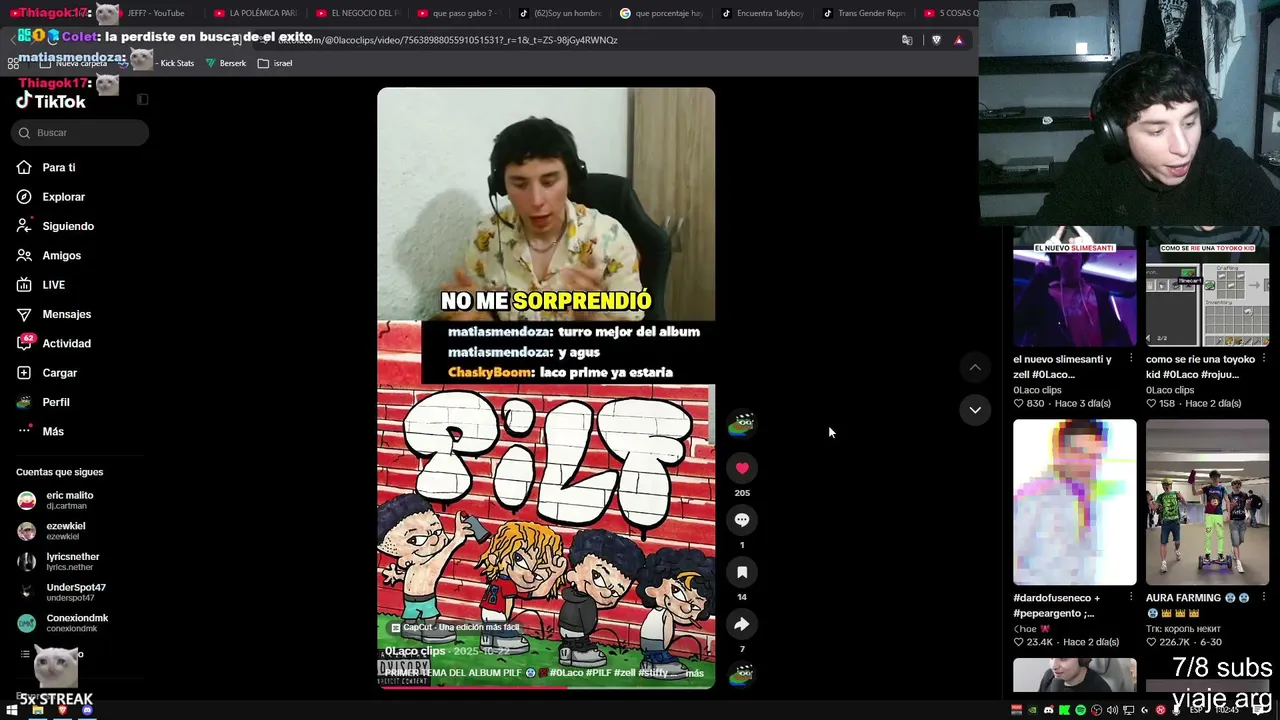Expand the Más menu
The height and width of the screenshot is (720, 1280).
tap(53, 432)
